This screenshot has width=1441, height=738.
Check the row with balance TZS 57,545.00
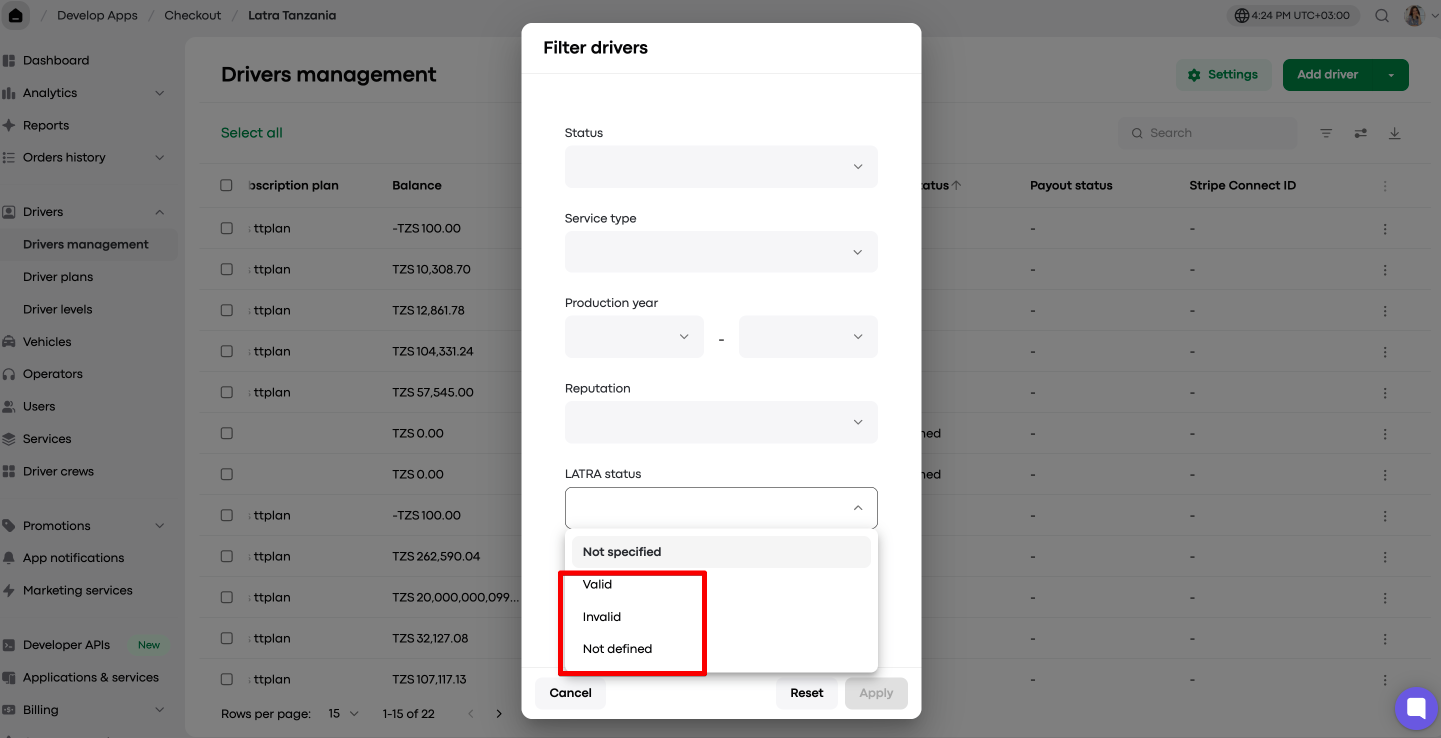pos(226,392)
